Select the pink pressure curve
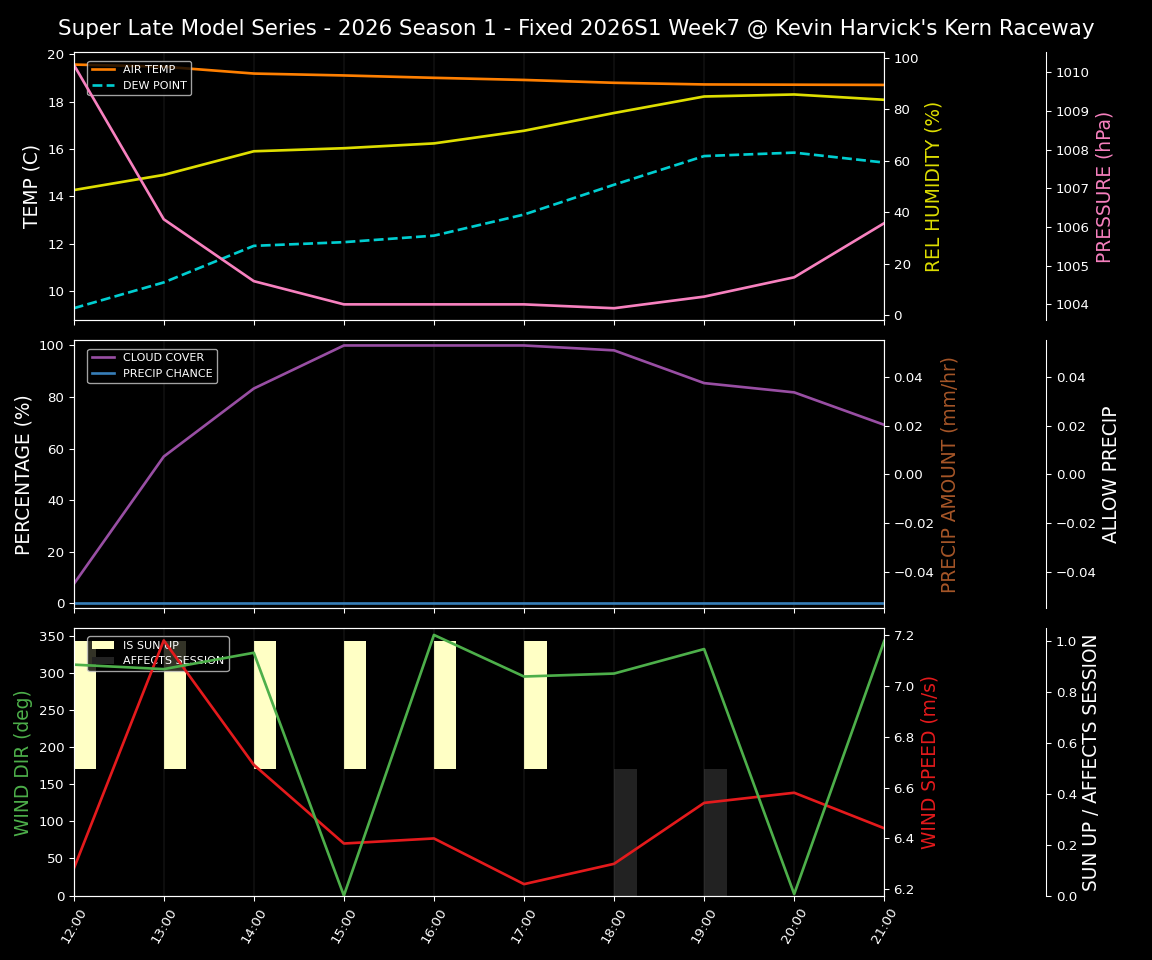The height and width of the screenshot is (960, 1152). coord(500,303)
